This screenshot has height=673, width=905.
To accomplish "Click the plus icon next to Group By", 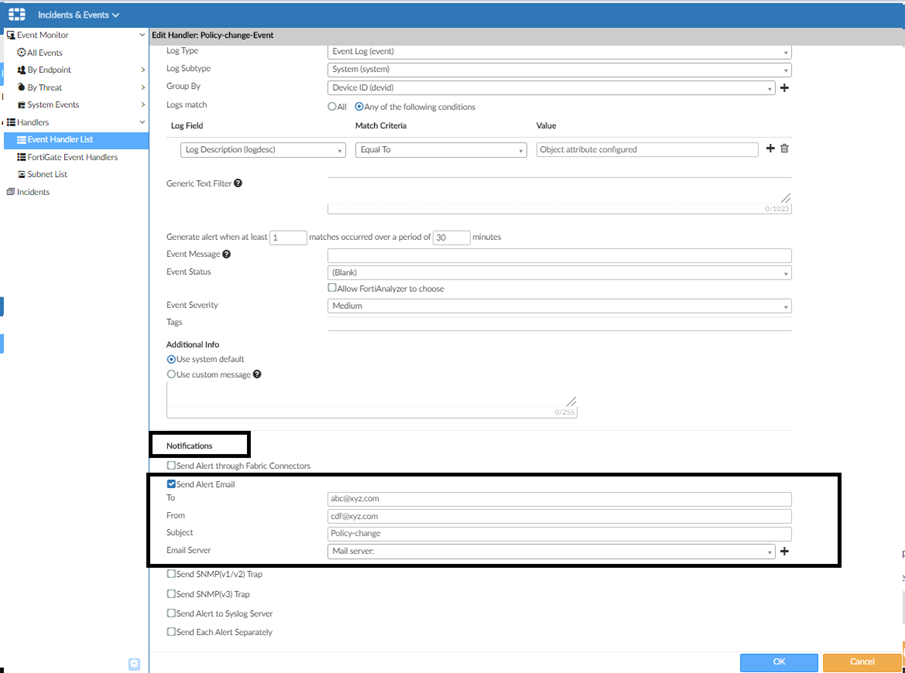I will tap(784, 88).
